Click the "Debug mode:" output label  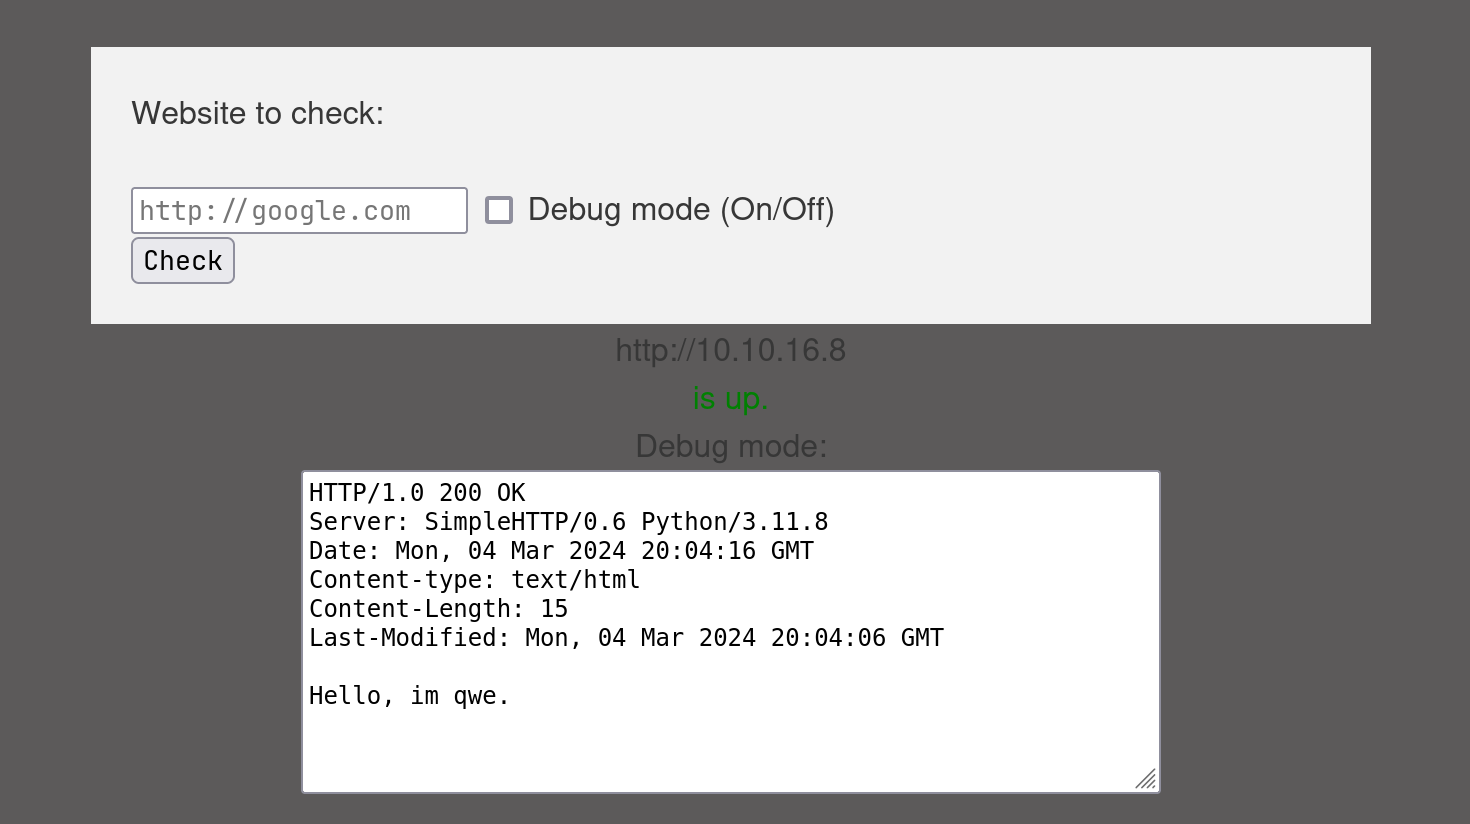pos(731,446)
